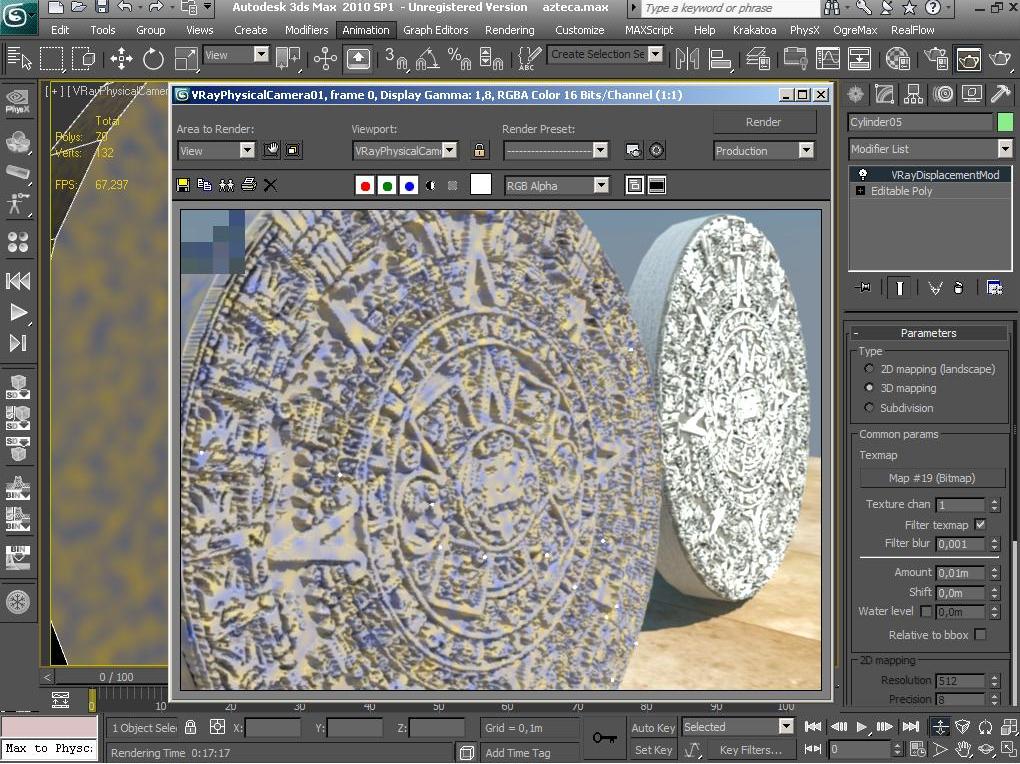Viewport: 1020px width, 764px height.
Task: Open the Motion command panel tab
Action: coord(943,94)
